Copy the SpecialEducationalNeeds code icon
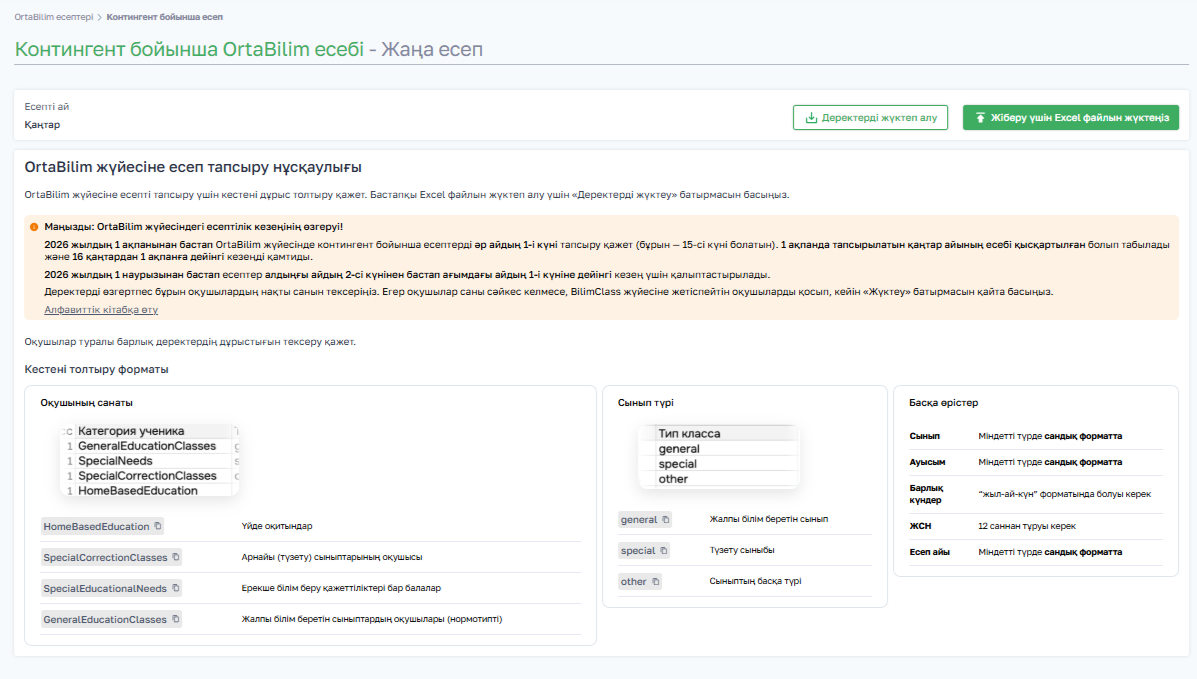 176,588
